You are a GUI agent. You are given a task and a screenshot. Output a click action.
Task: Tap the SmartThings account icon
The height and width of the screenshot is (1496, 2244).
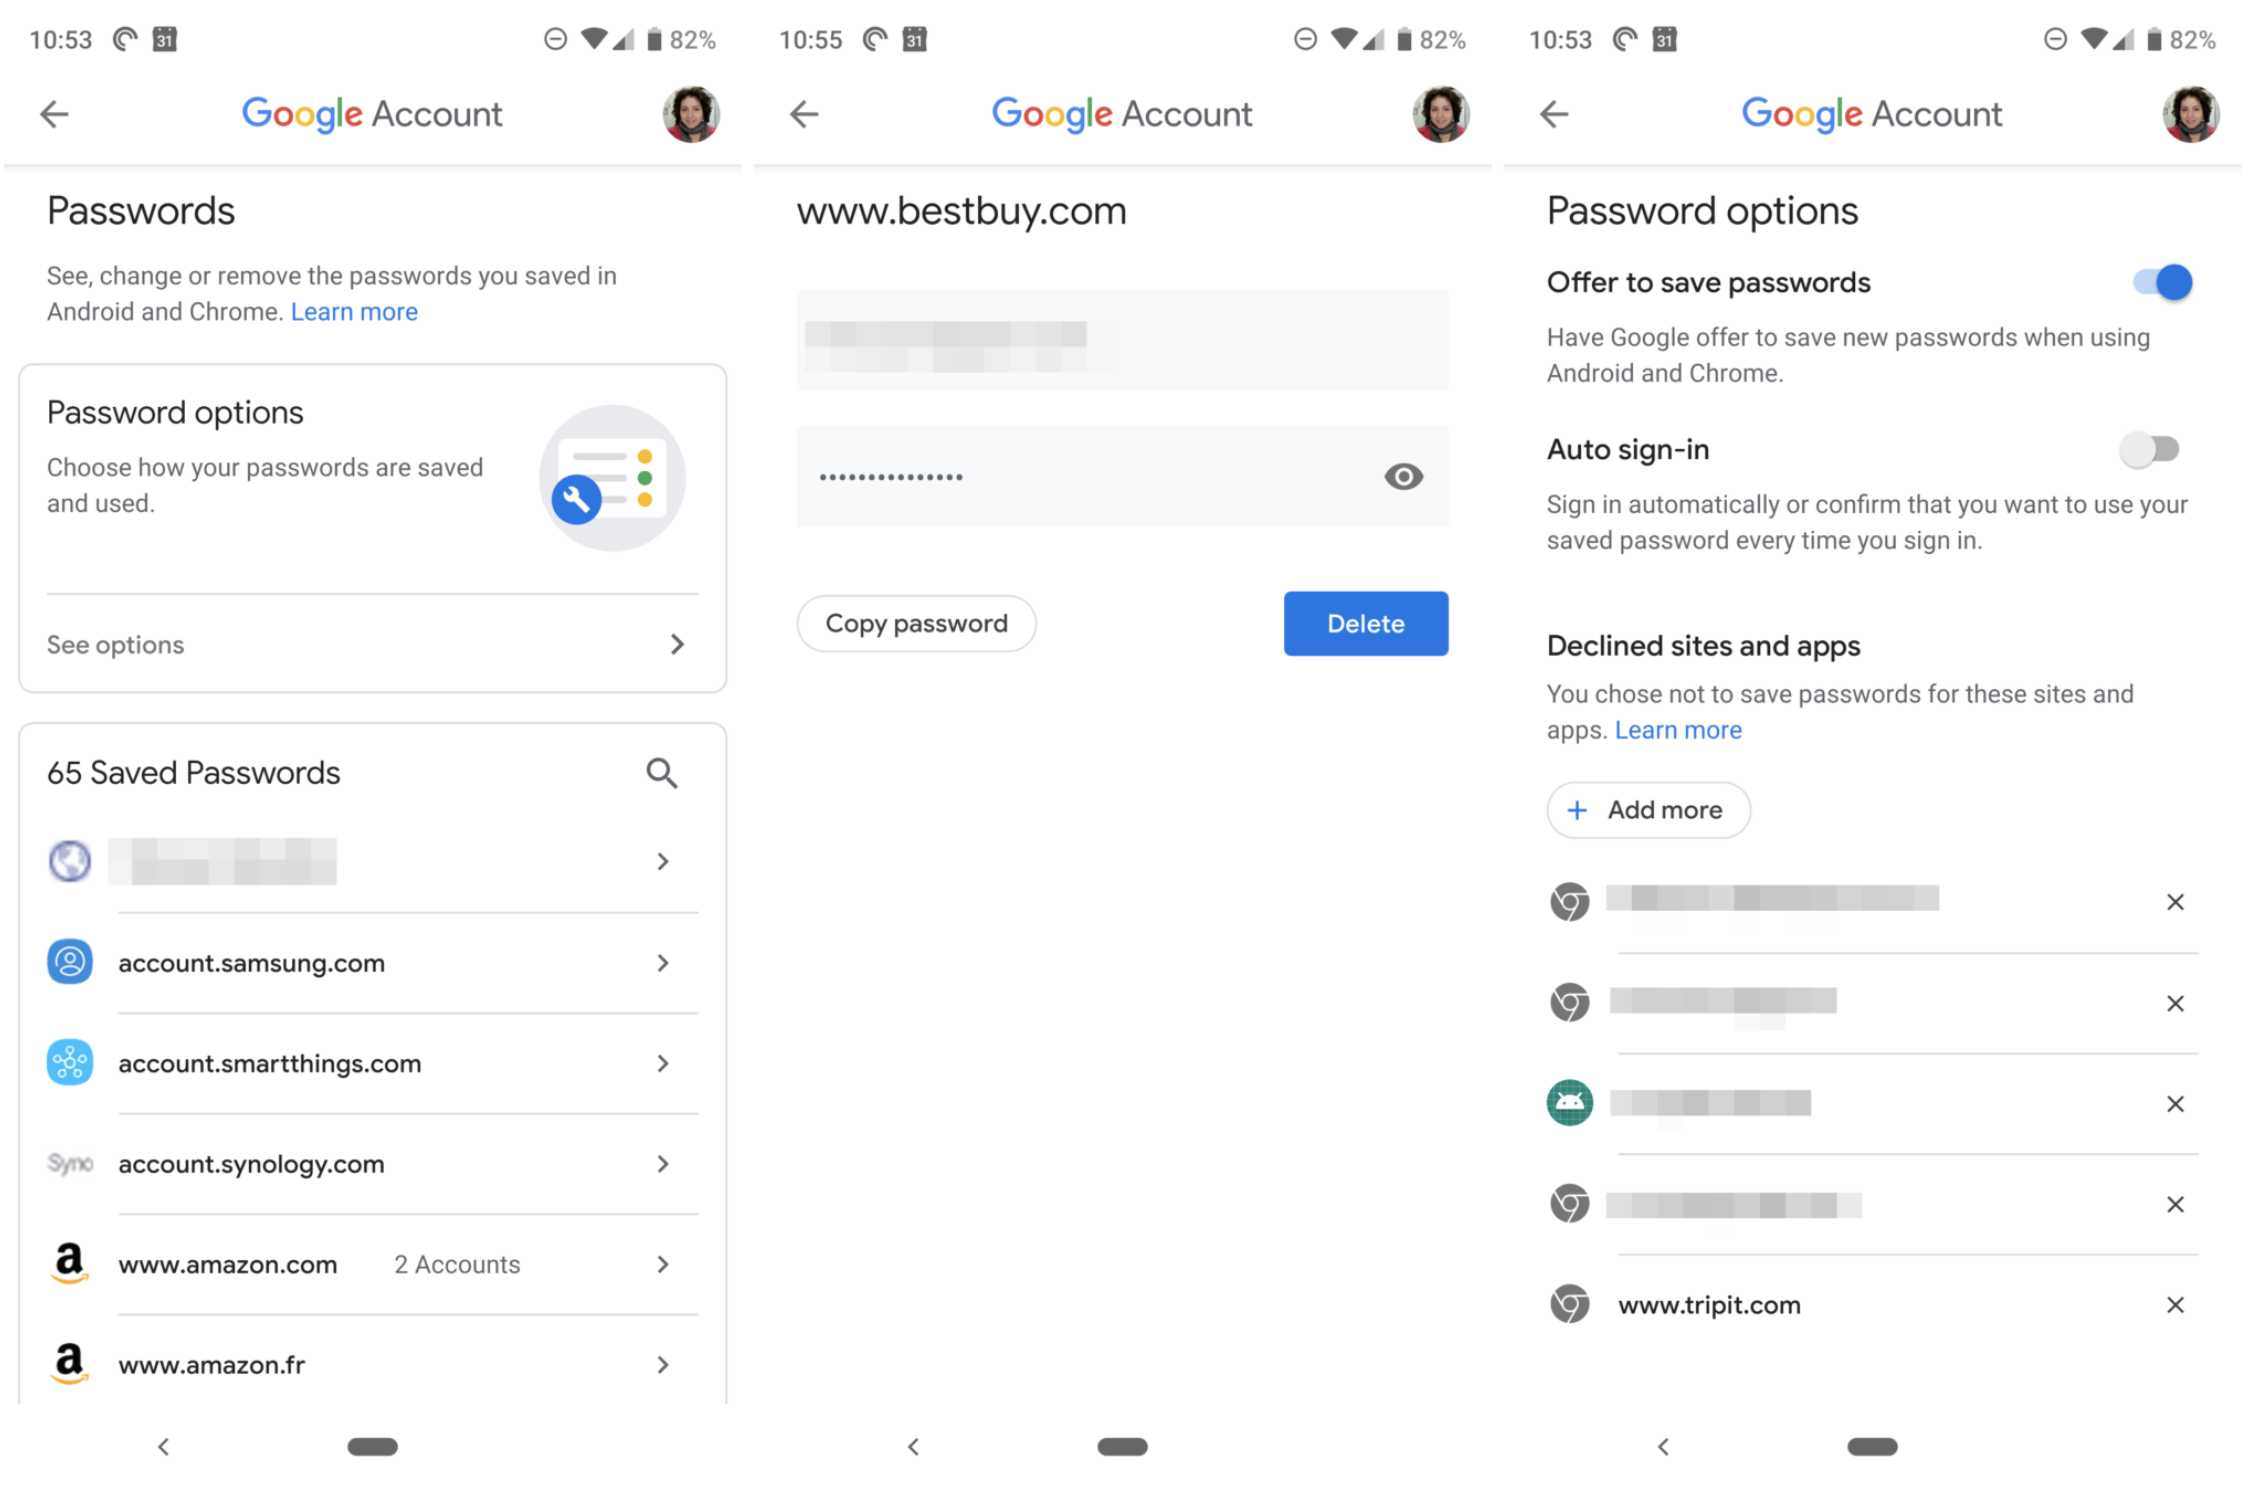point(70,1062)
